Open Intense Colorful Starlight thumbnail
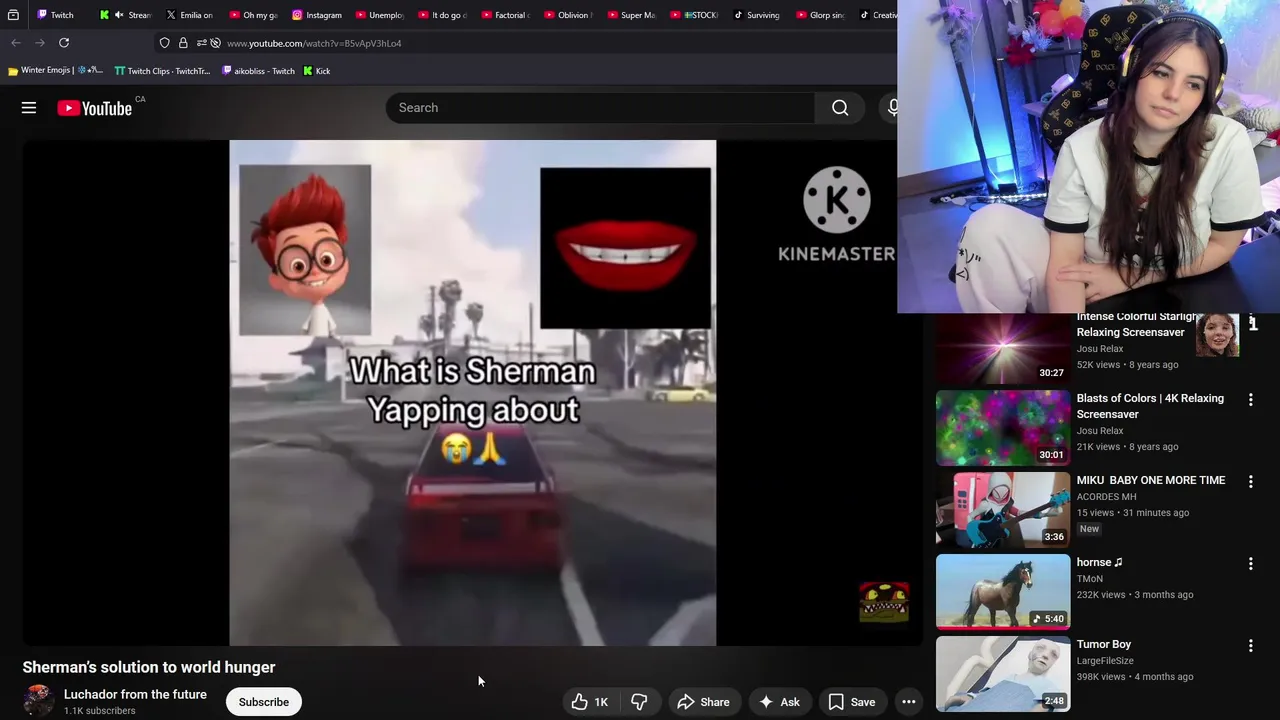Screen dimensions: 1280x720 tap(1003, 347)
